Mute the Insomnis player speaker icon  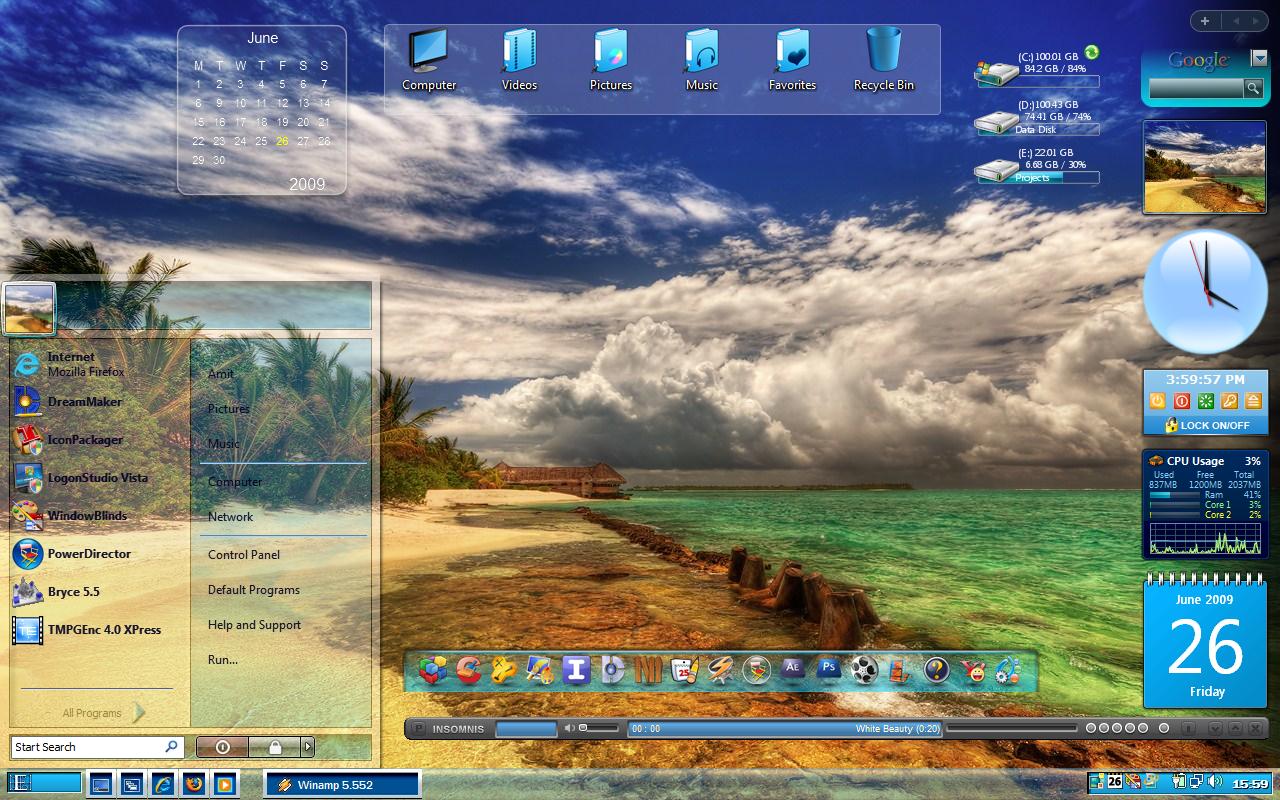(x=569, y=728)
